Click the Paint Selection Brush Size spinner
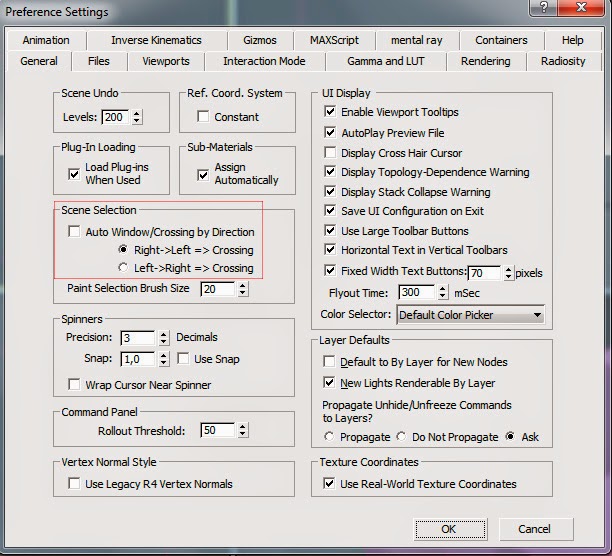The height and width of the screenshot is (556, 612). 243,289
